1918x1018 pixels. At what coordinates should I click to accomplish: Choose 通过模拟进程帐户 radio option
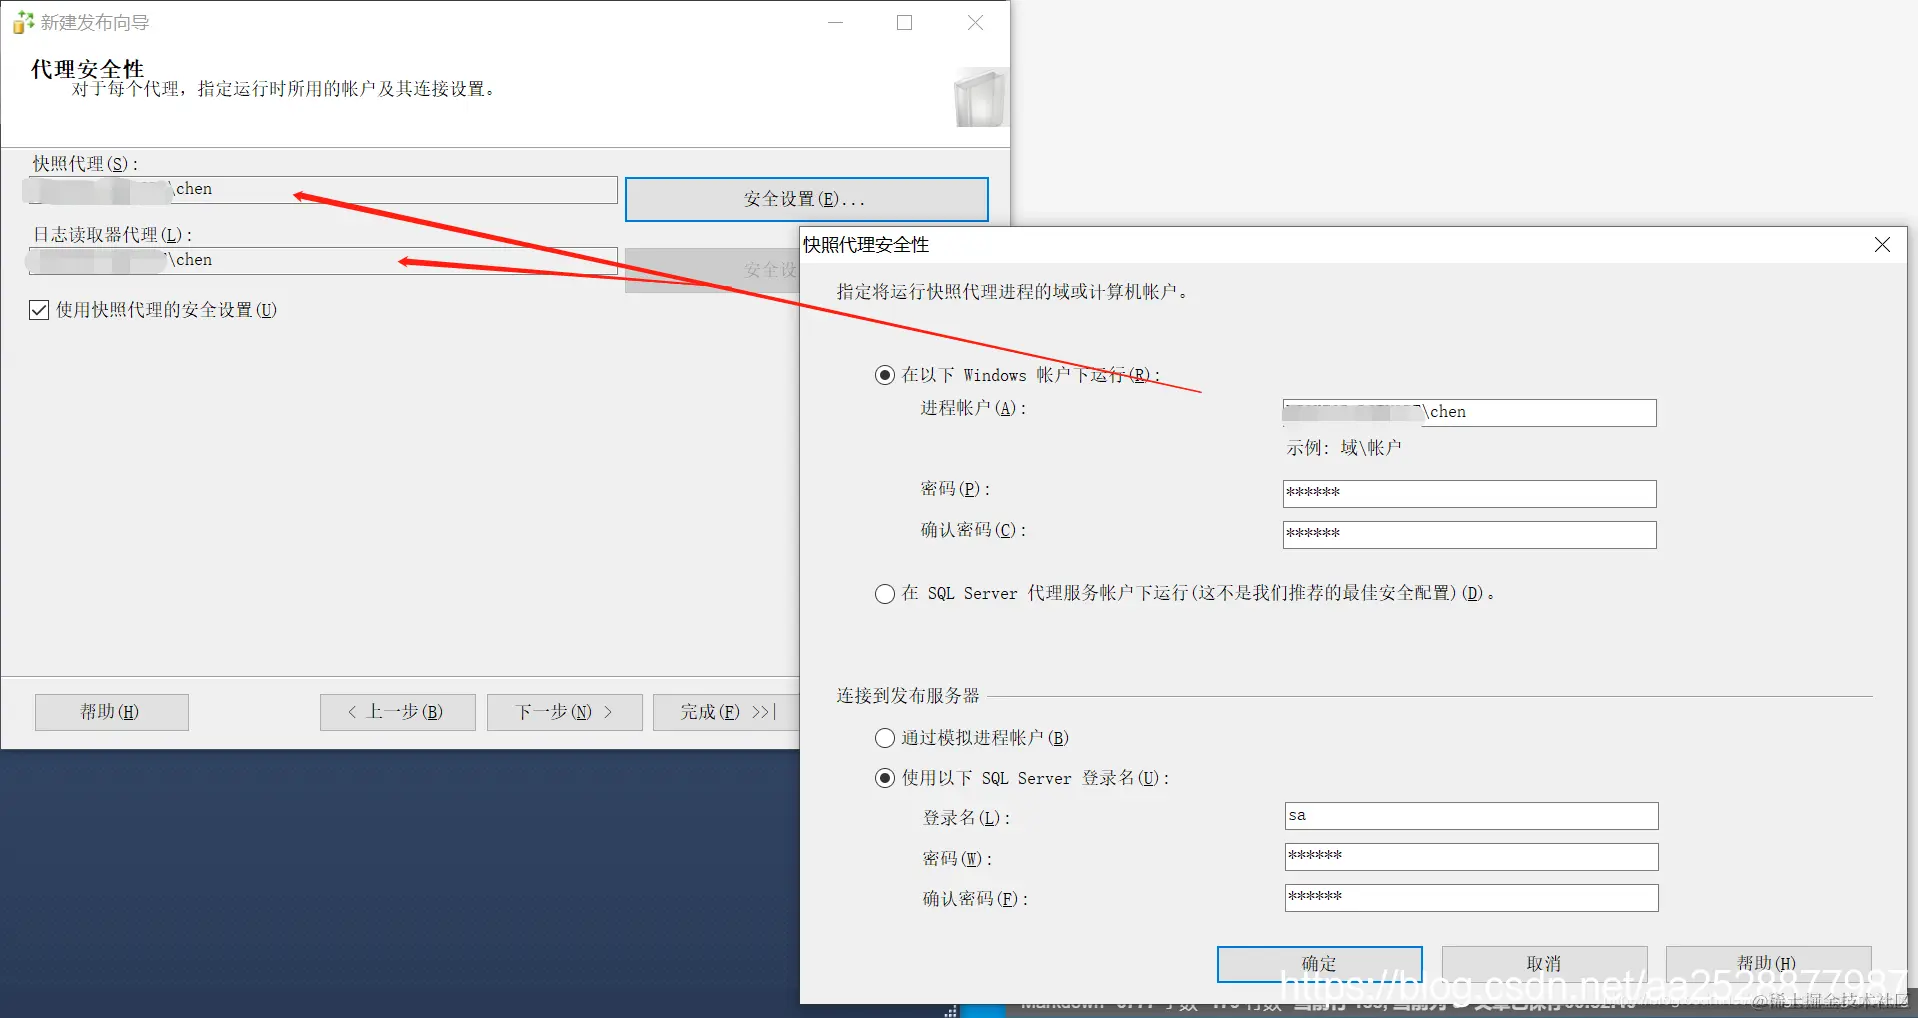885,738
